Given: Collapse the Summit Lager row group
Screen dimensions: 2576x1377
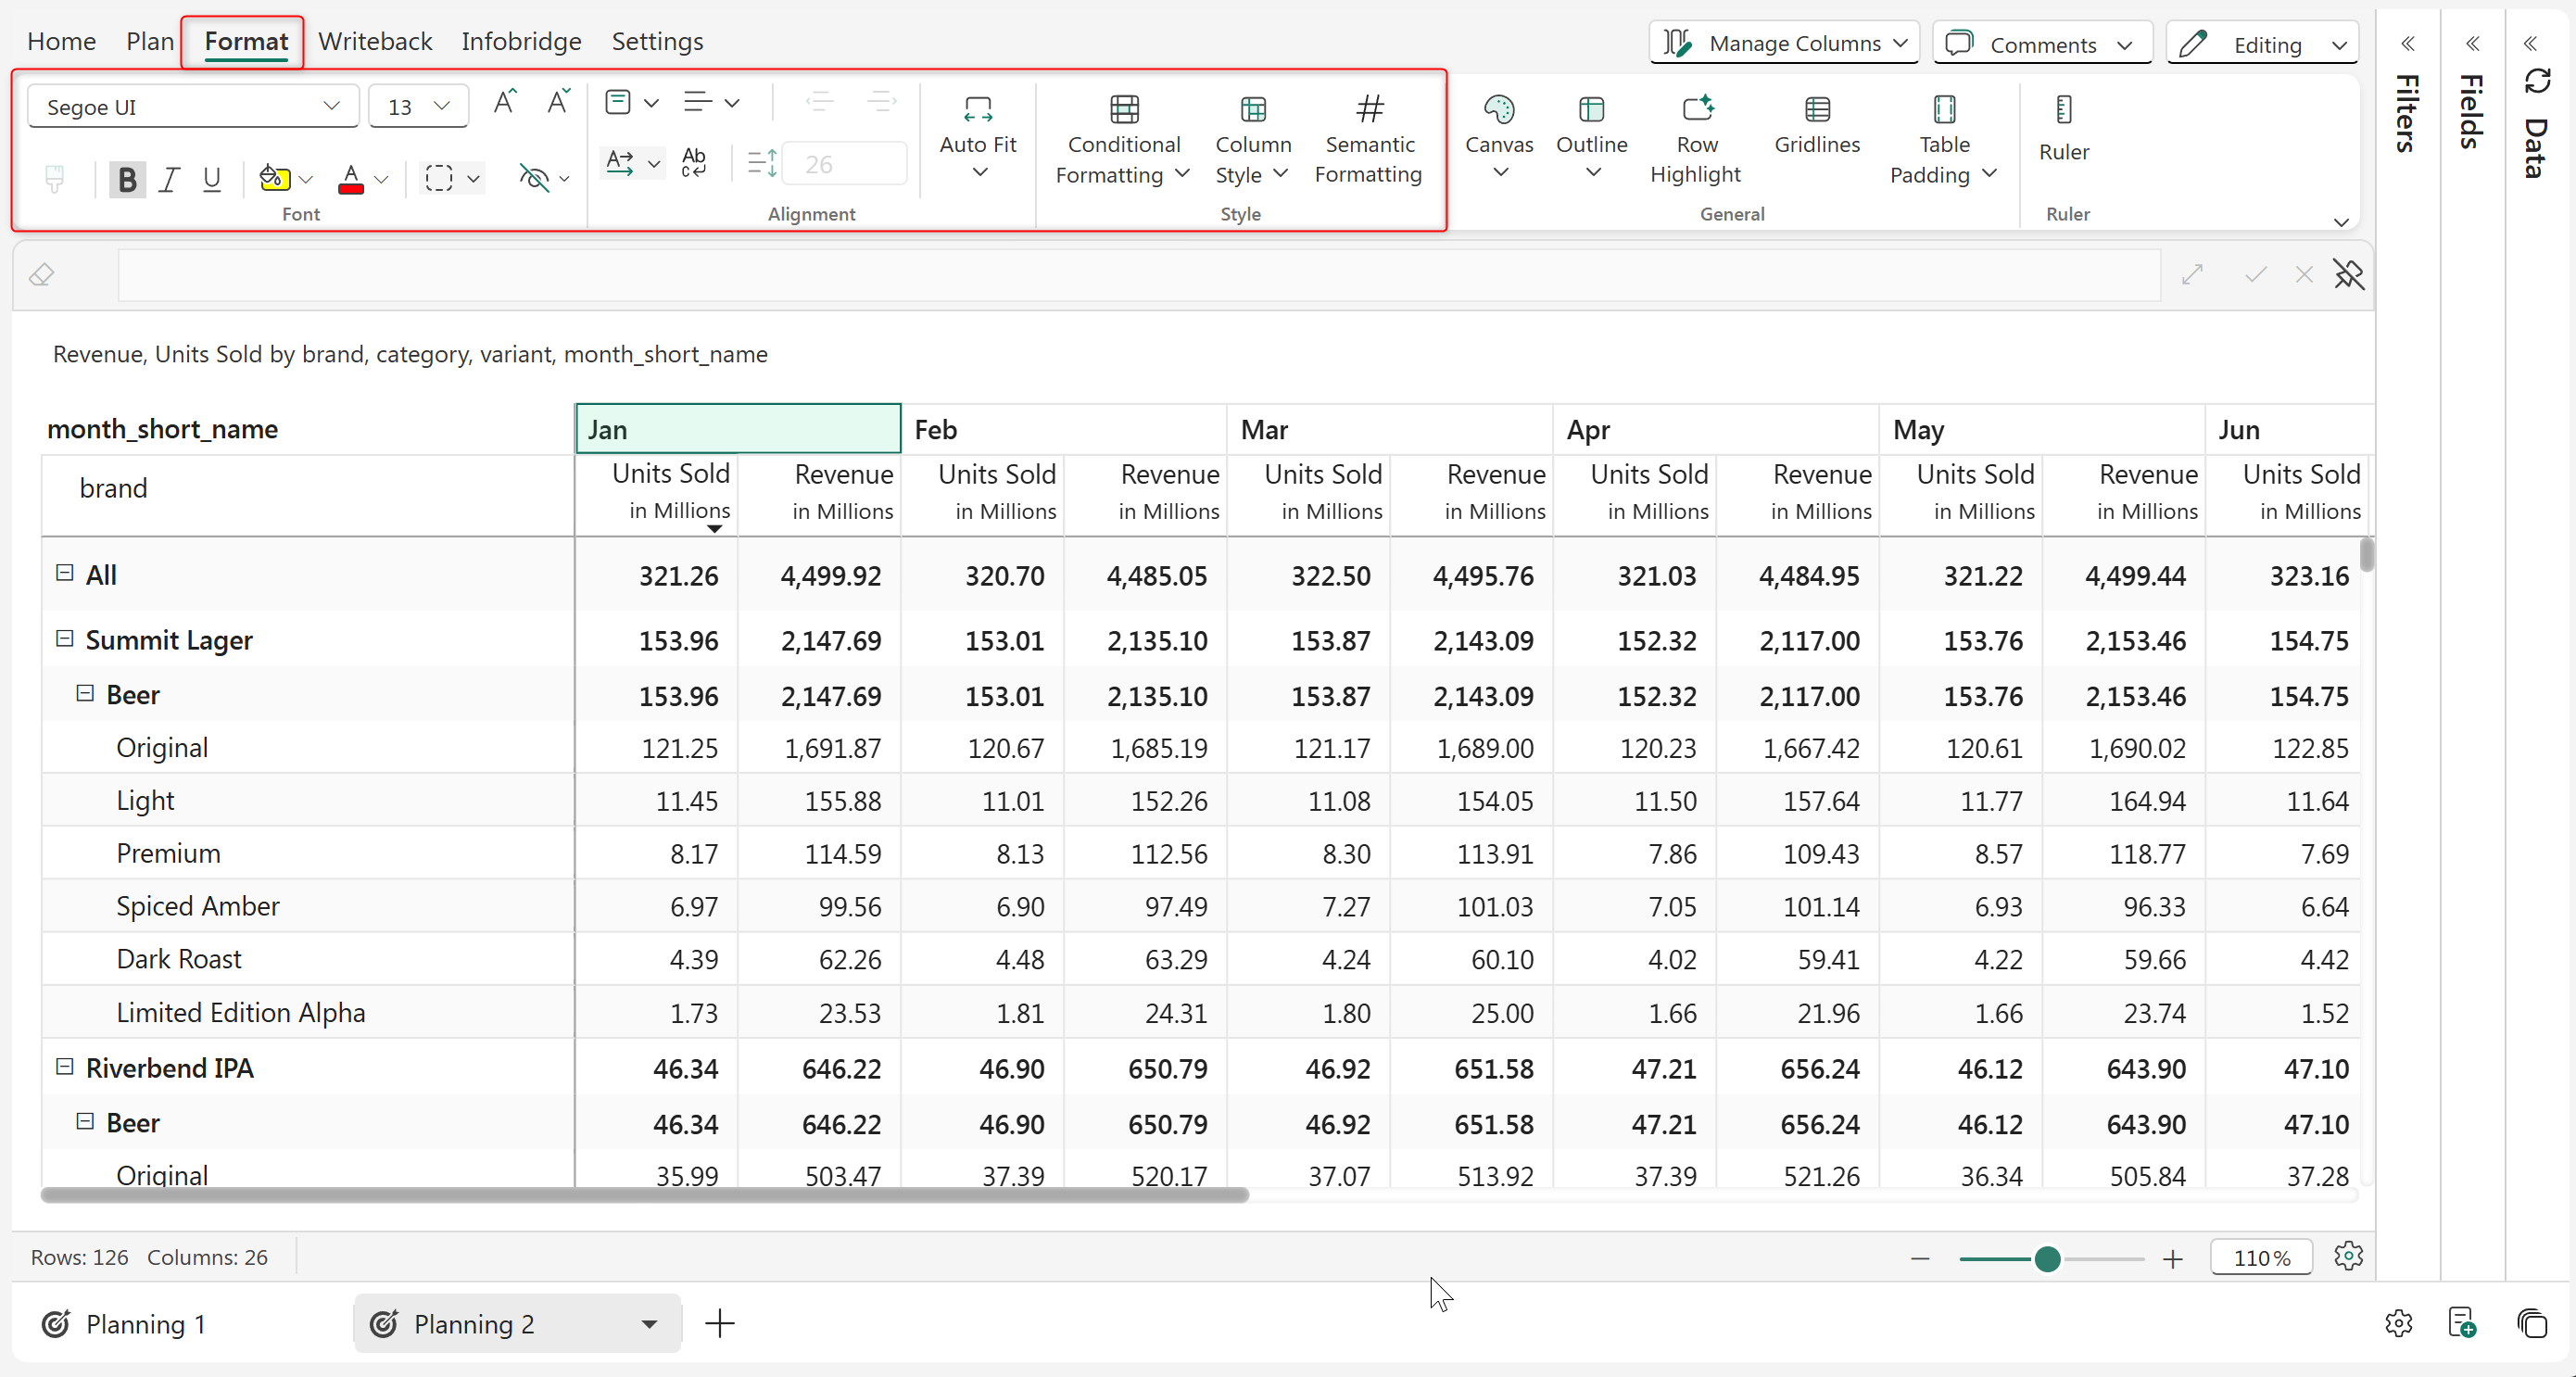Looking at the screenshot, I should (x=65, y=639).
